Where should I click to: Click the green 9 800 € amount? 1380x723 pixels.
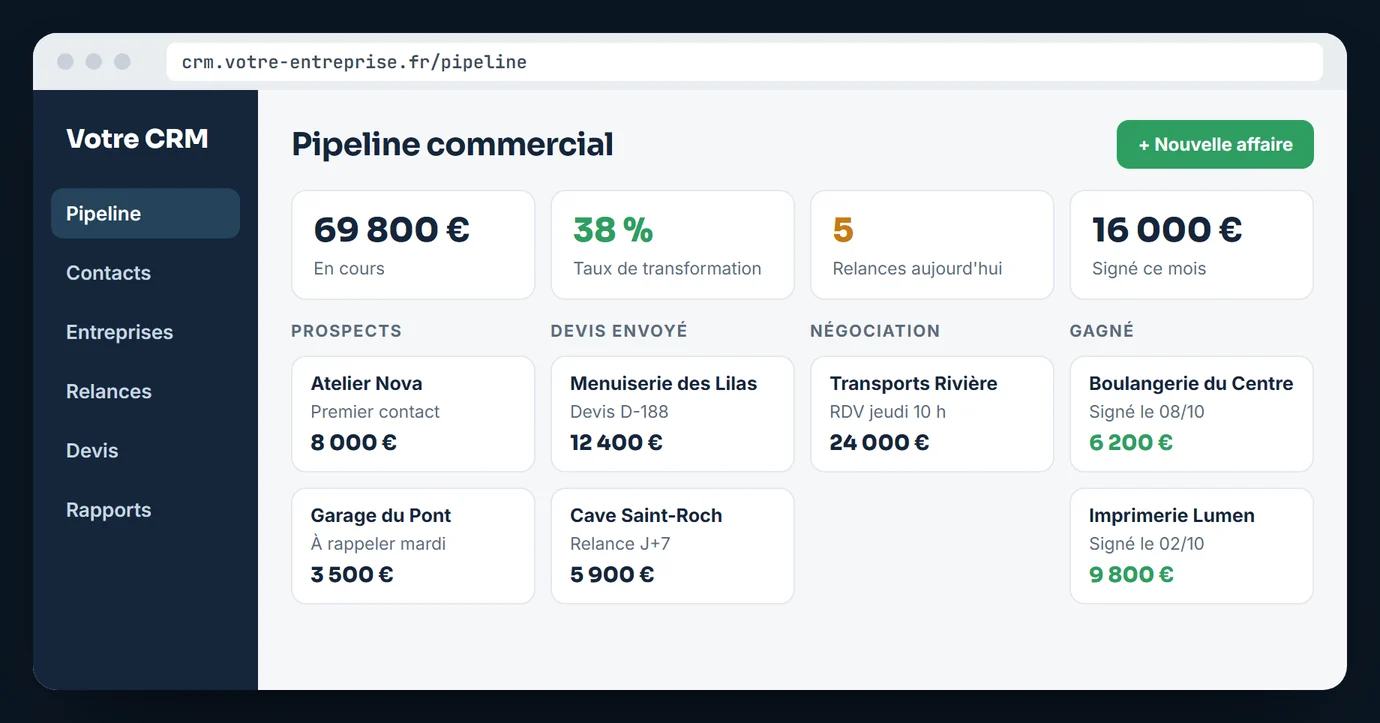pyautogui.click(x=1131, y=574)
